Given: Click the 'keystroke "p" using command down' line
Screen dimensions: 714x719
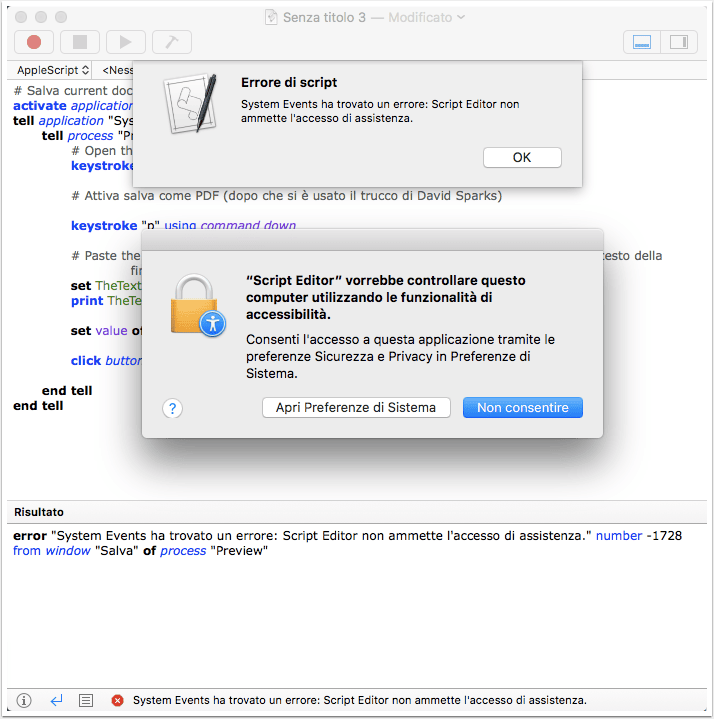Looking at the screenshot, I should pos(183,226).
